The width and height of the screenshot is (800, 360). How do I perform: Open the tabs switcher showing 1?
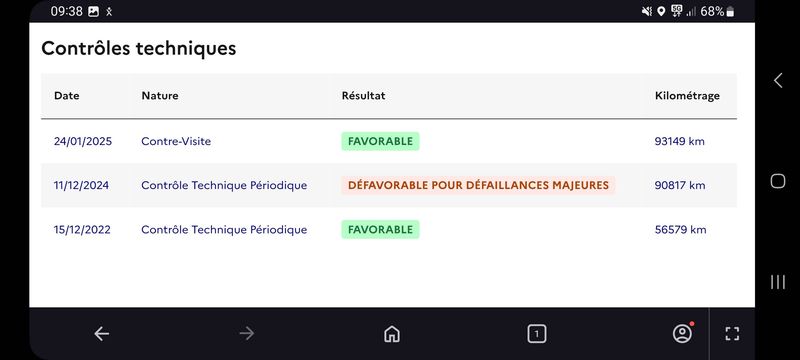click(x=536, y=334)
